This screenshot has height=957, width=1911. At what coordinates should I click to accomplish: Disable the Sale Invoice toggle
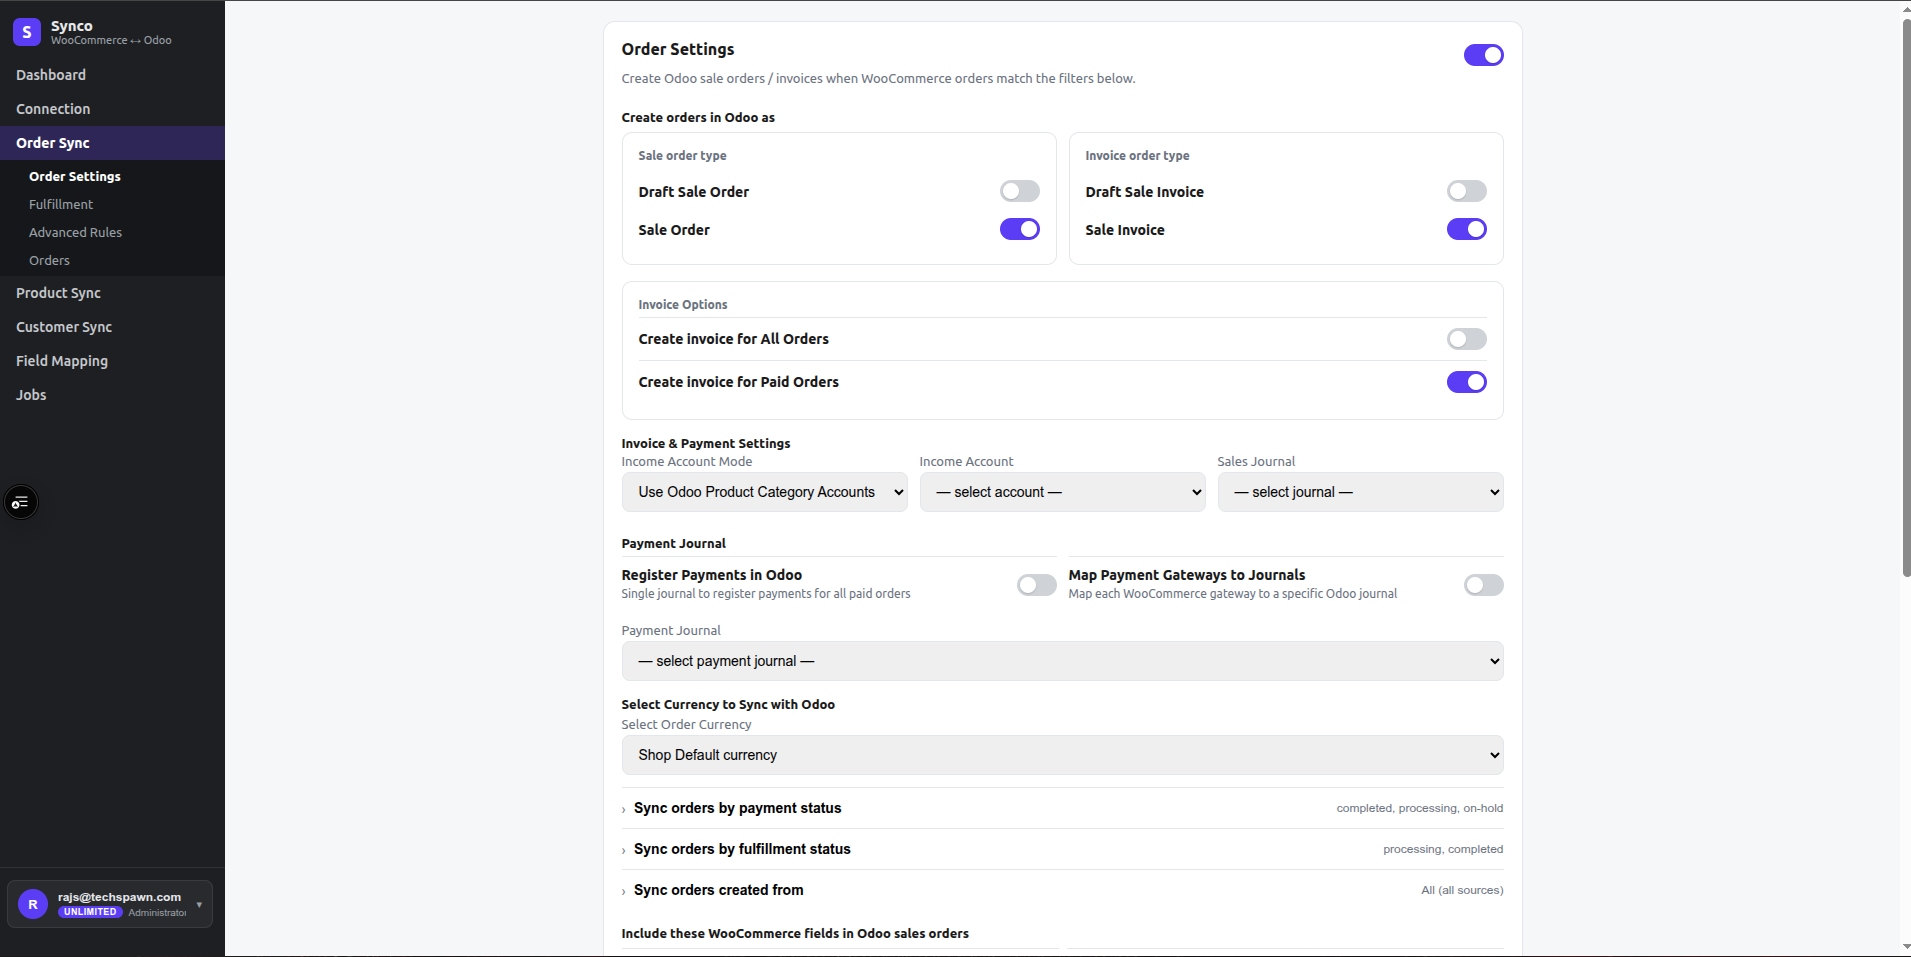click(1466, 229)
